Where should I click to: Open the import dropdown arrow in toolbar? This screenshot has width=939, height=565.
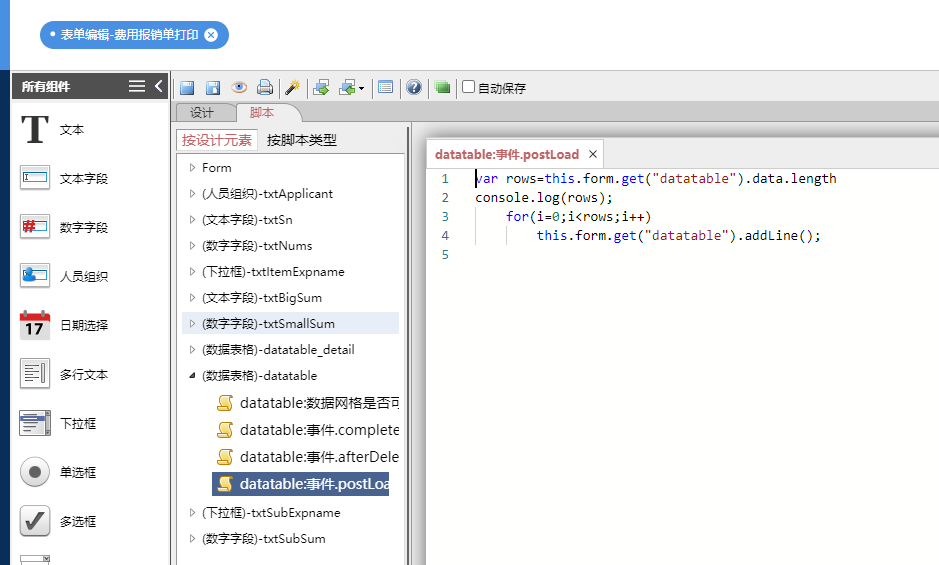pyautogui.click(x=361, y=89)
